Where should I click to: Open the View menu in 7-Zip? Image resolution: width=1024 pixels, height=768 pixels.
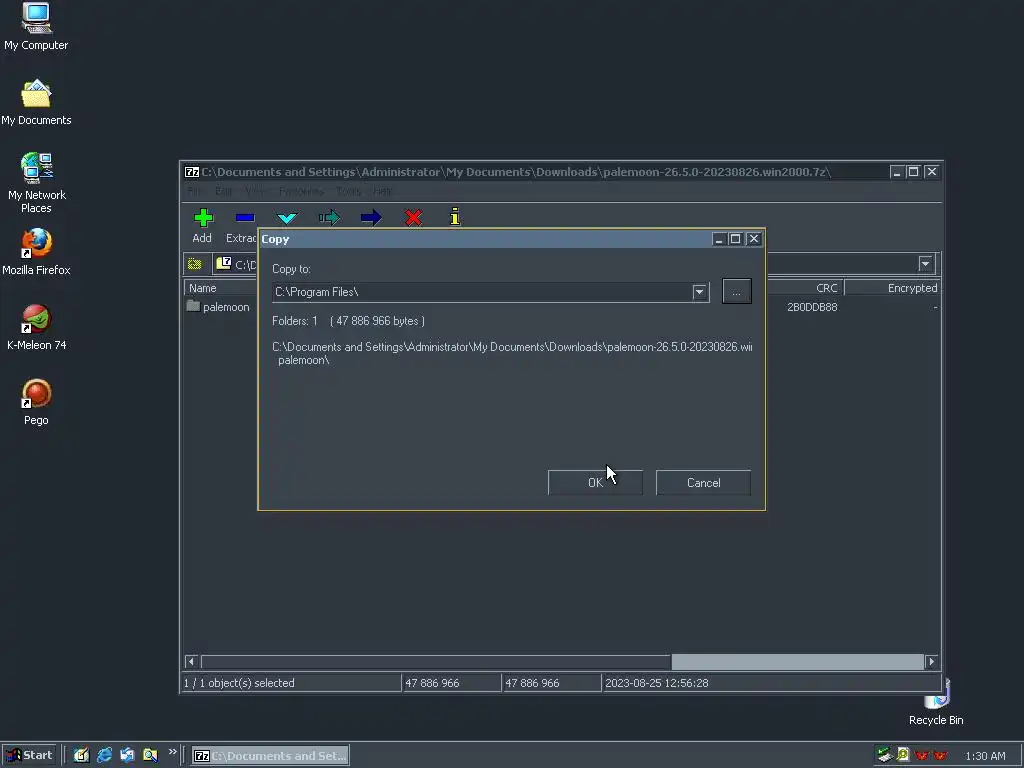pos(255,191)
